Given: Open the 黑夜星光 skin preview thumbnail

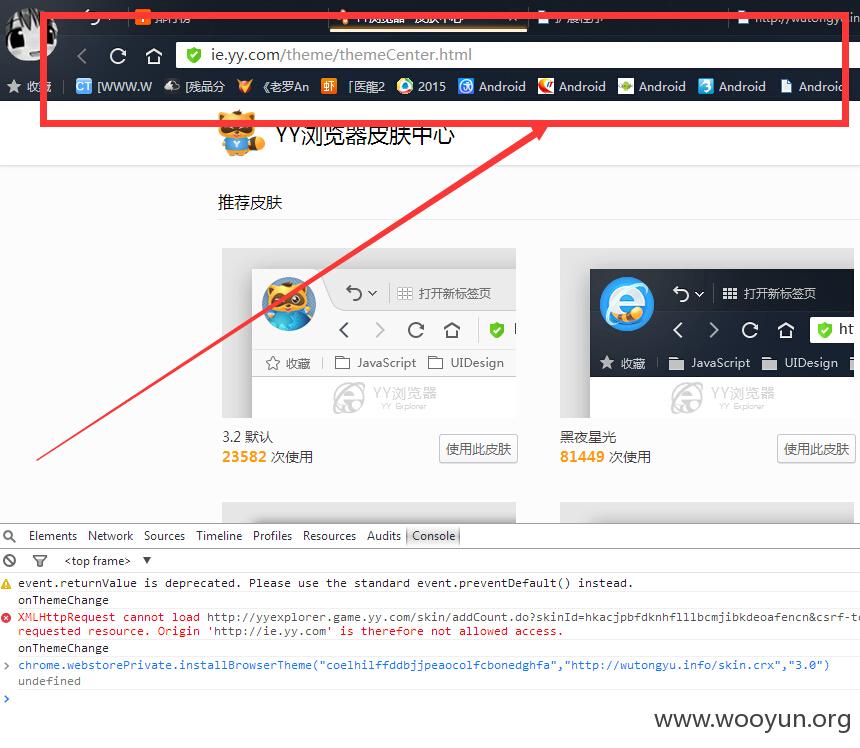Looking at the screenshot, I should pos(707,333).
